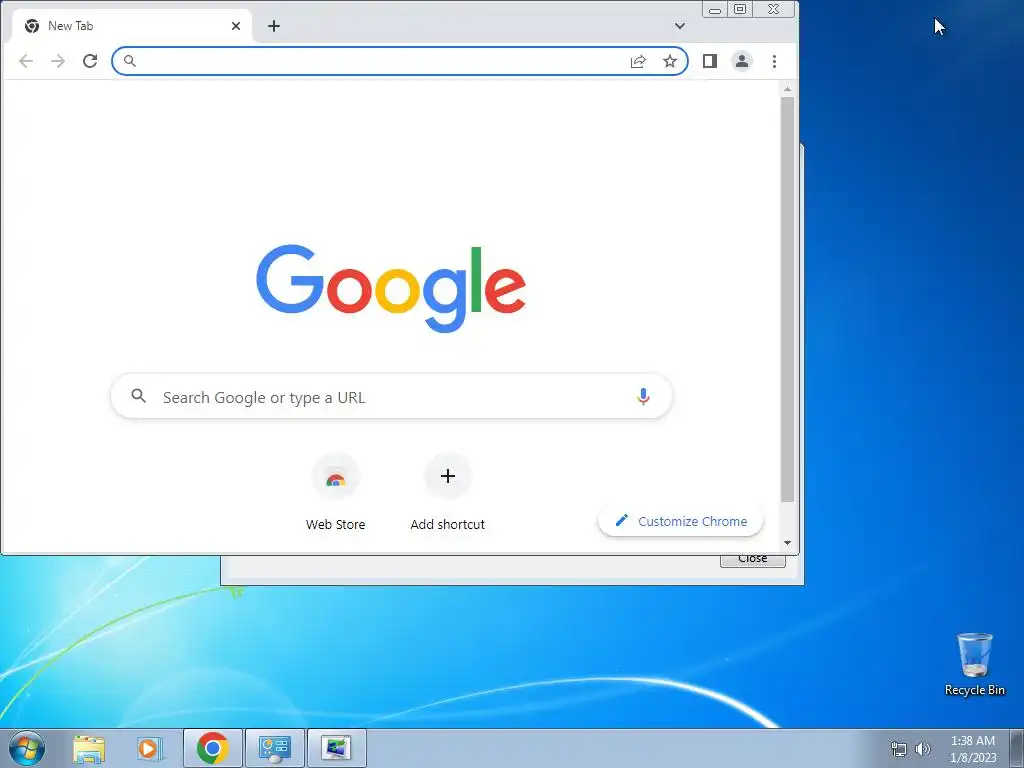Click the network status tray icon

click(899, 749)
